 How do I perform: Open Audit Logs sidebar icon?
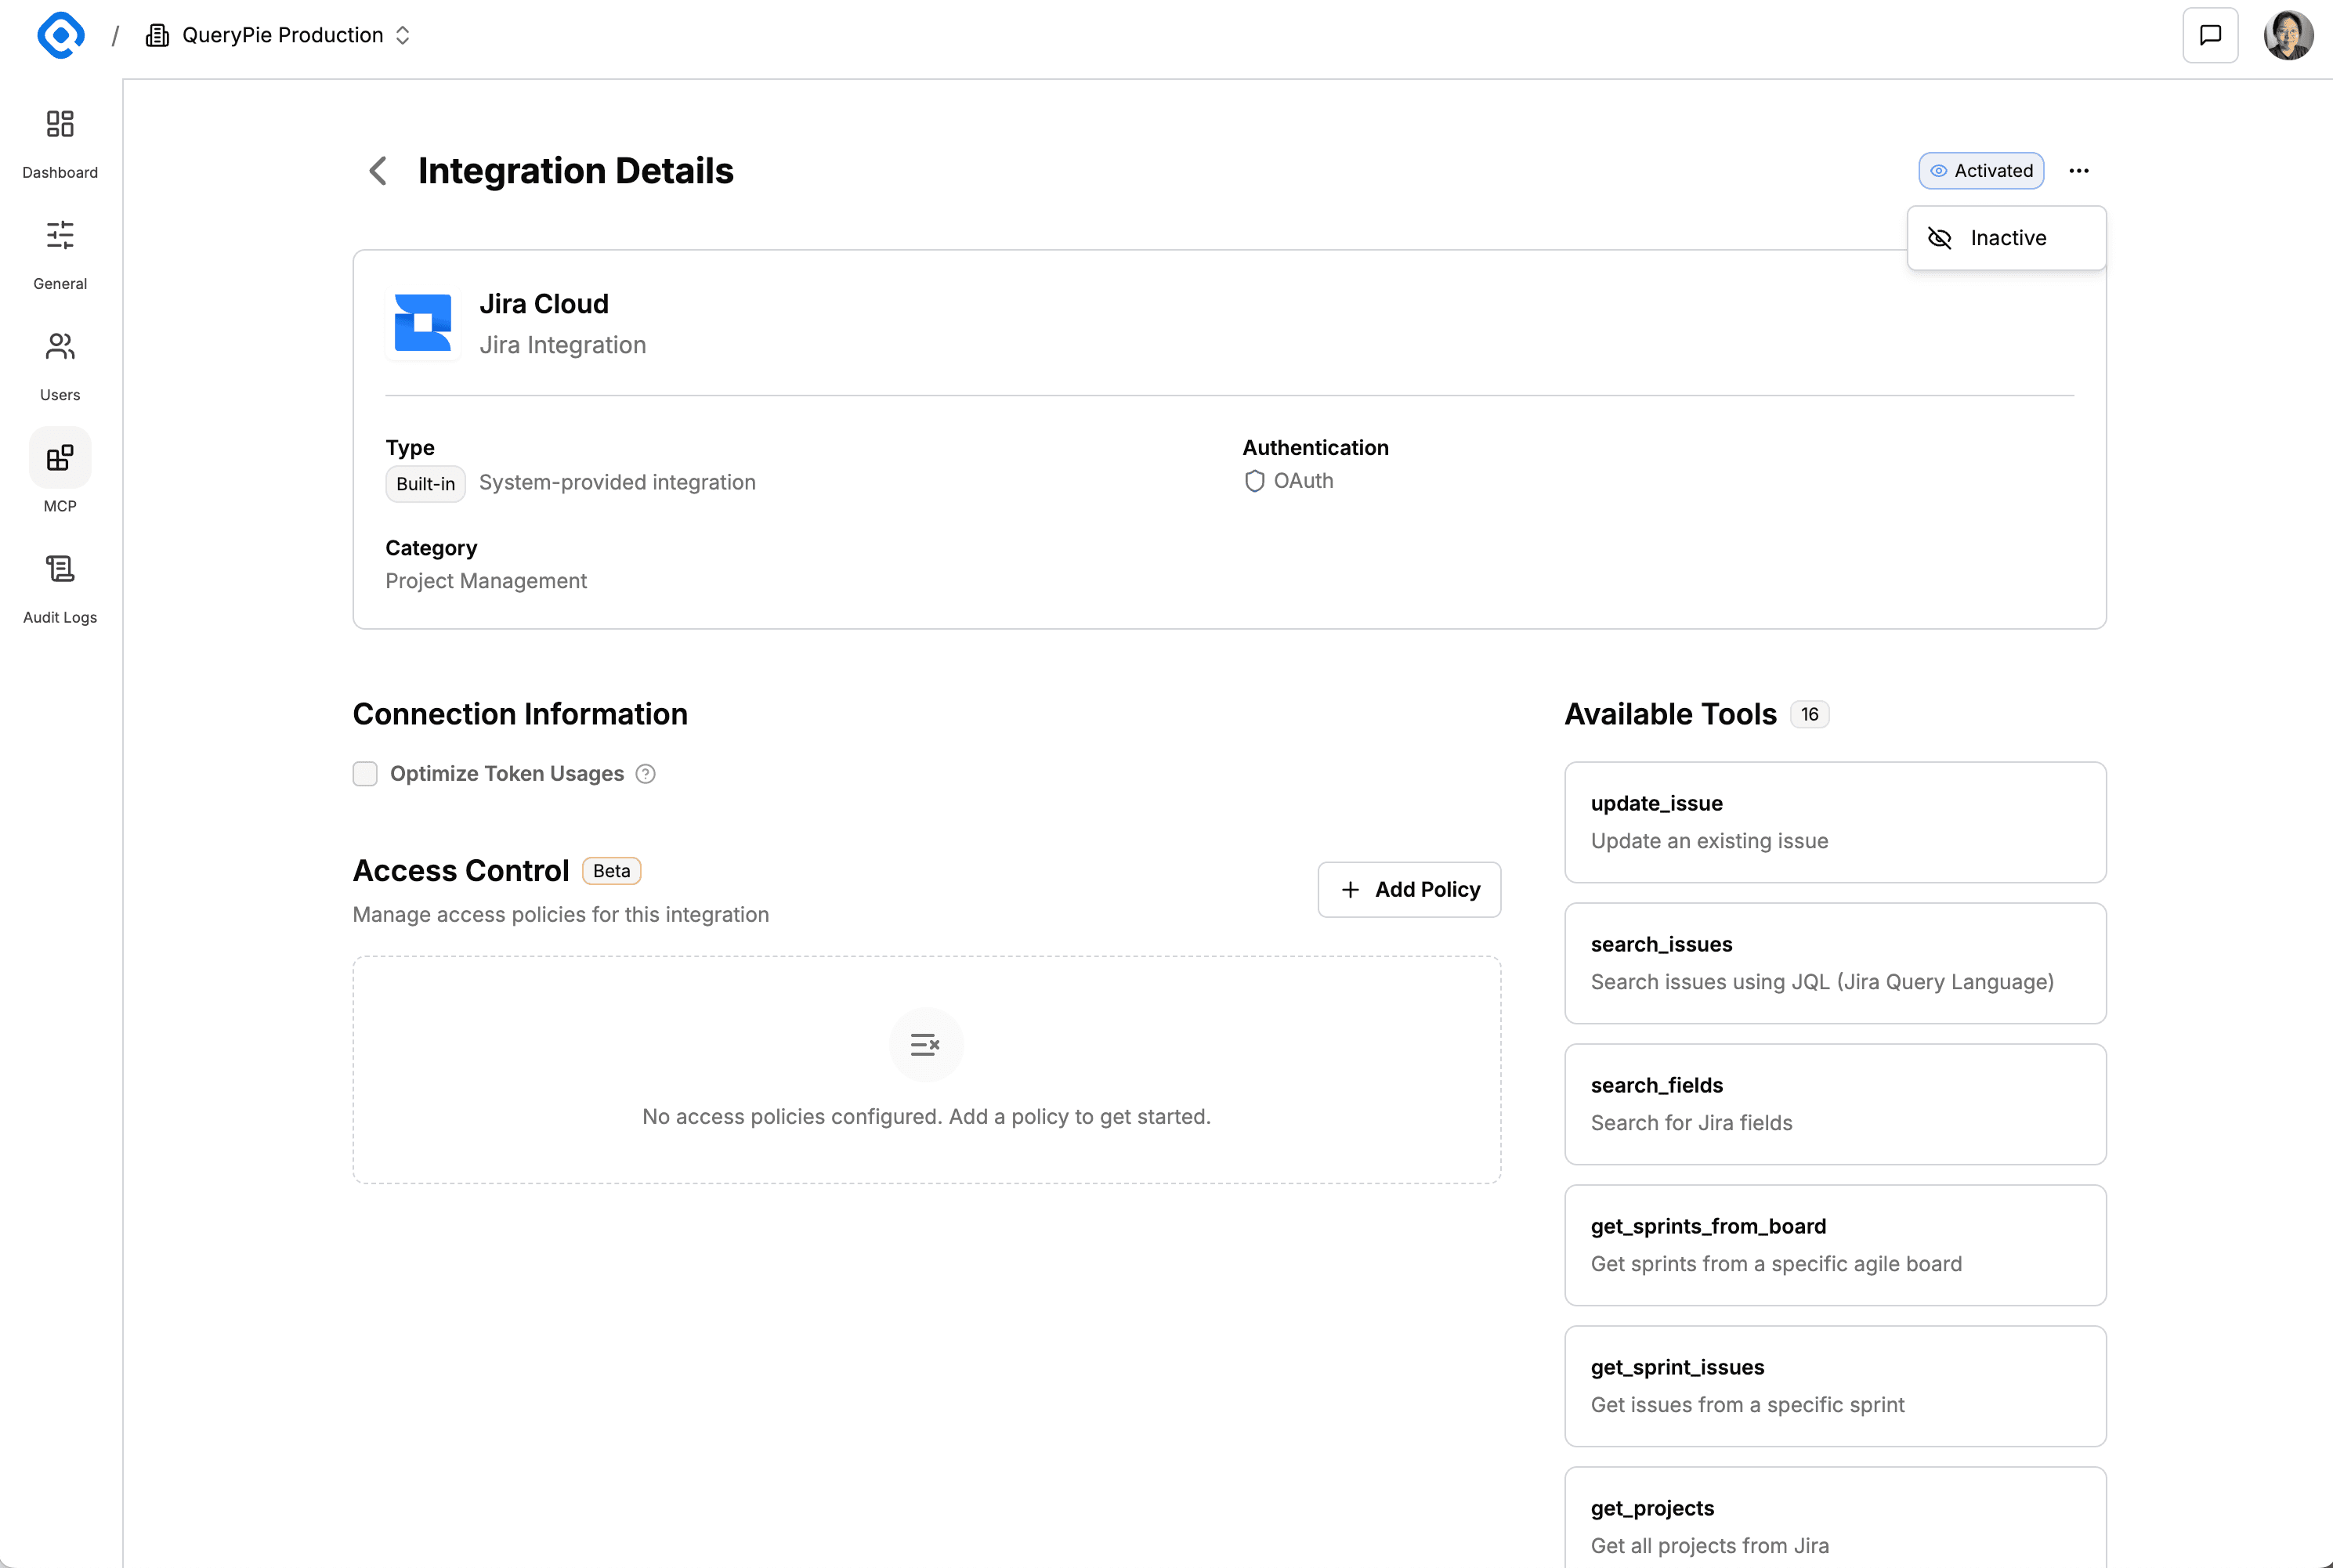point(60,569)
